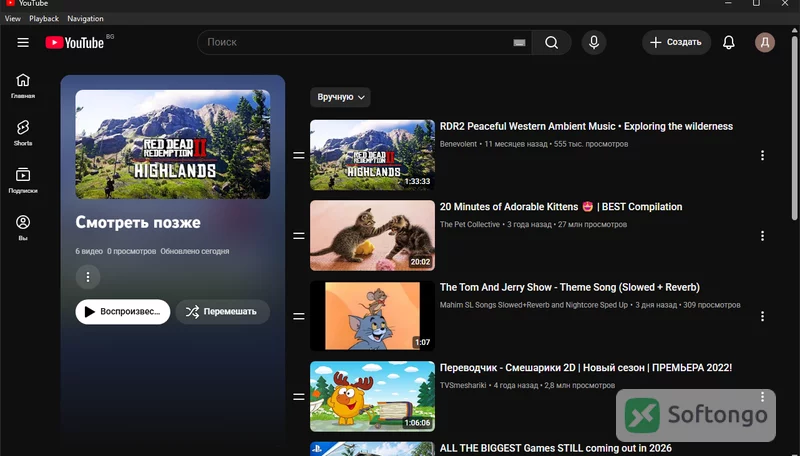Shuffle playlist with Перемешать button

pos(222,312)
